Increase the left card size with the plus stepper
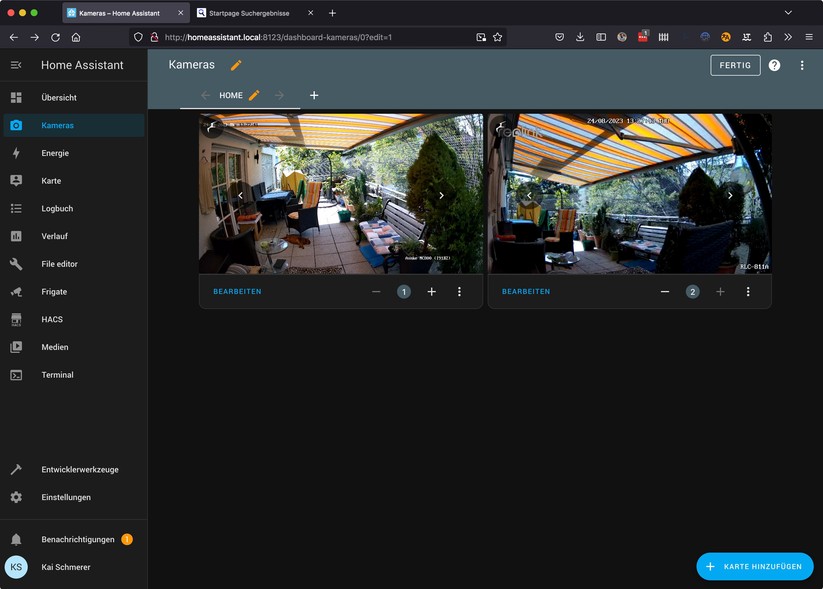 click(431, 291)
